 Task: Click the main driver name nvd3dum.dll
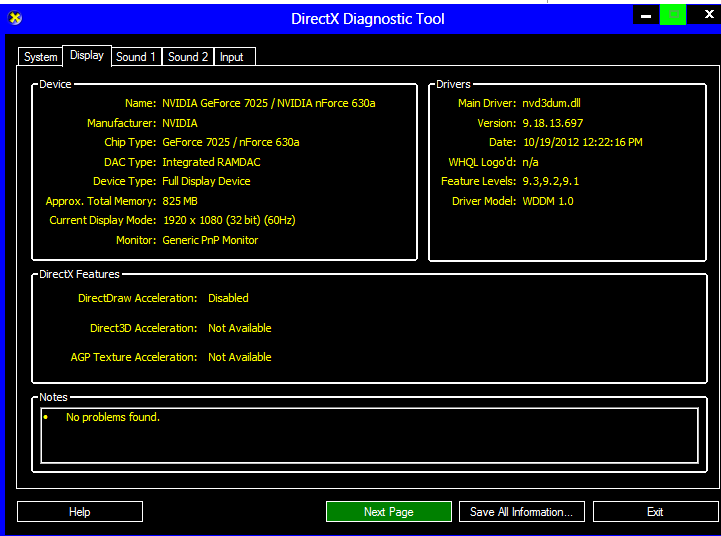click(551, 103)
